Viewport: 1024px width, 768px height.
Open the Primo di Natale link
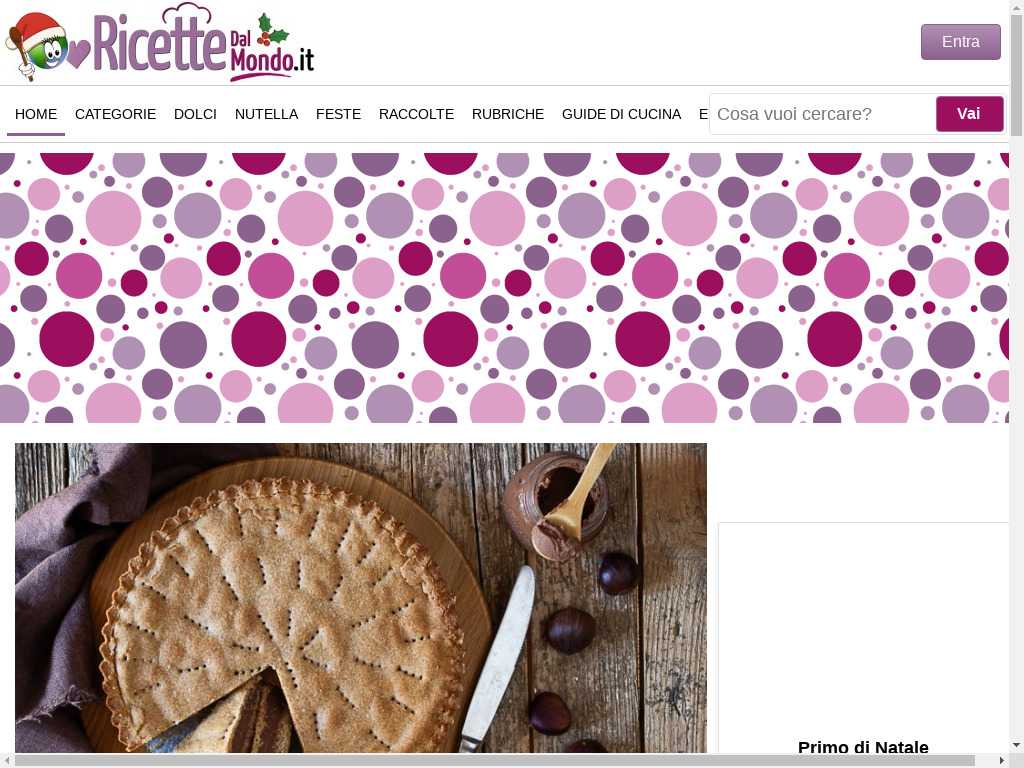coord(863,747)
